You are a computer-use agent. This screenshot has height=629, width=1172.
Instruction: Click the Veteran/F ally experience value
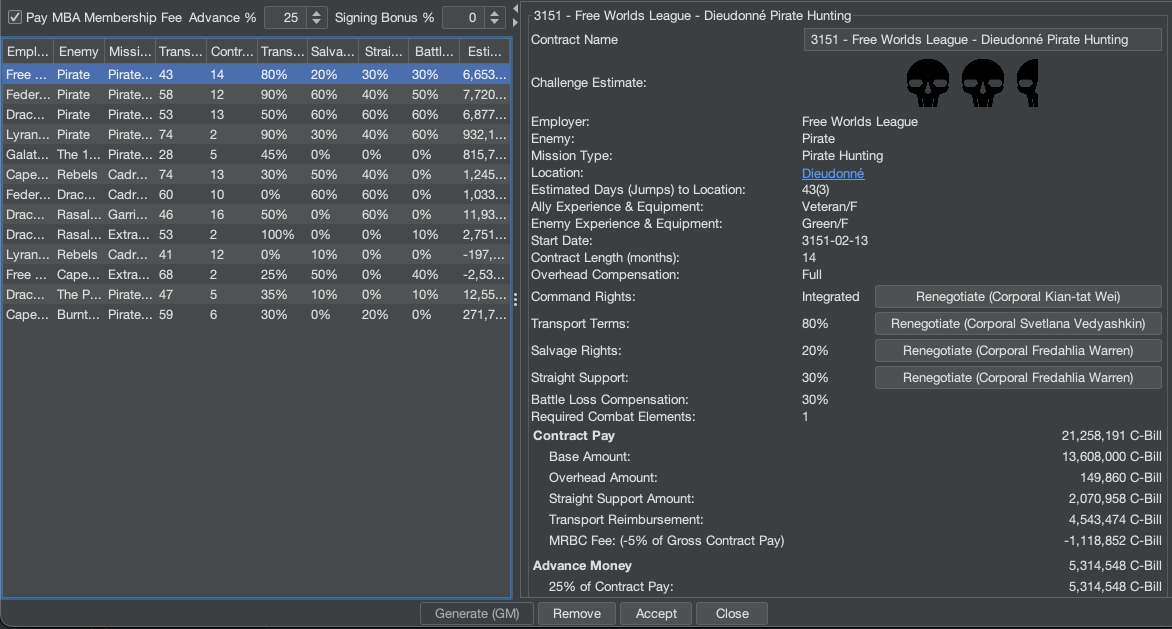pyautogui.click(x=829, y=206)
